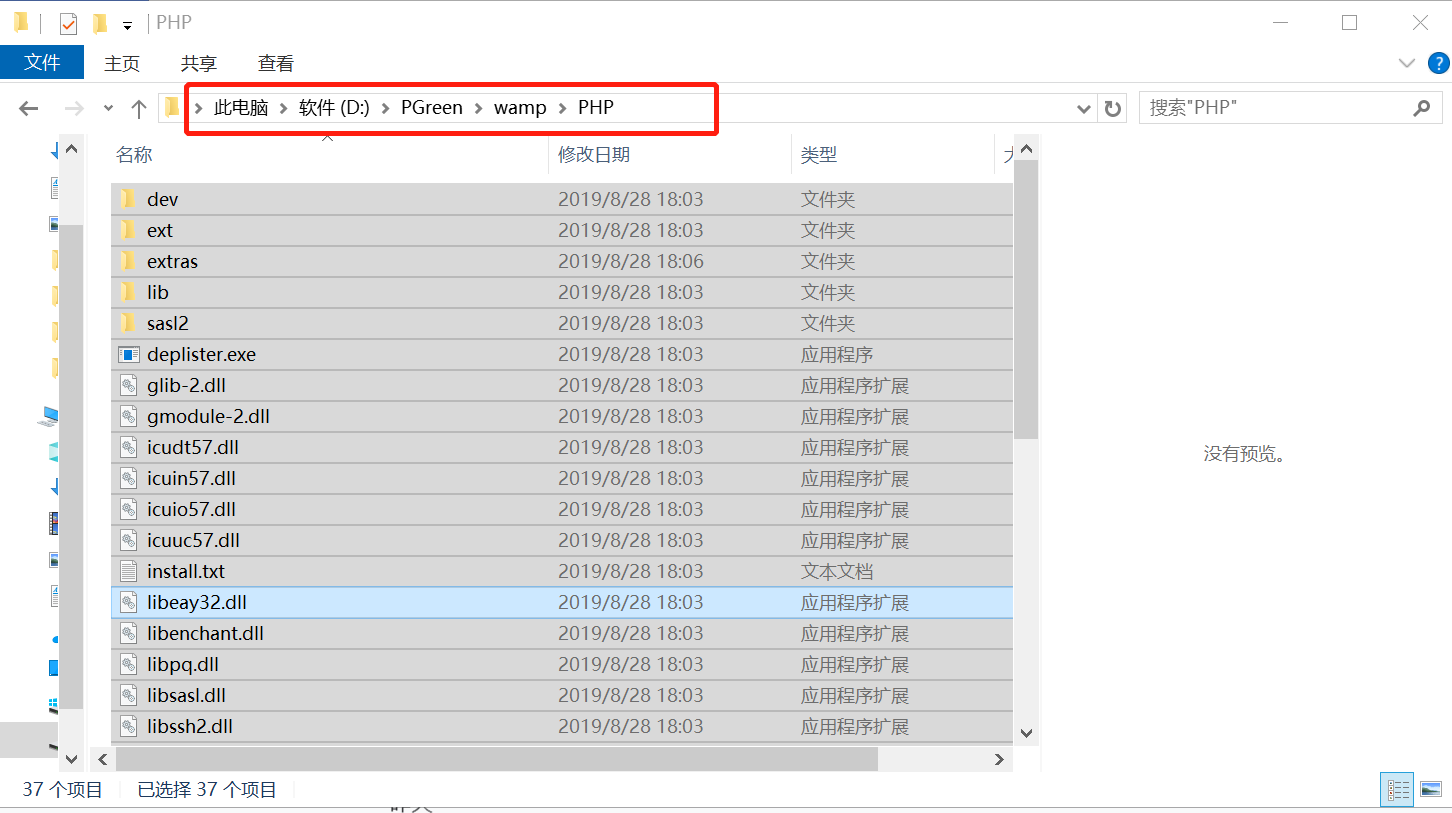Image resolution: width=1452 pixels, height=813 pixels.
Task: Click the glib-2.dll file icon
Action: pyautogui.click(x=128, y=385)
